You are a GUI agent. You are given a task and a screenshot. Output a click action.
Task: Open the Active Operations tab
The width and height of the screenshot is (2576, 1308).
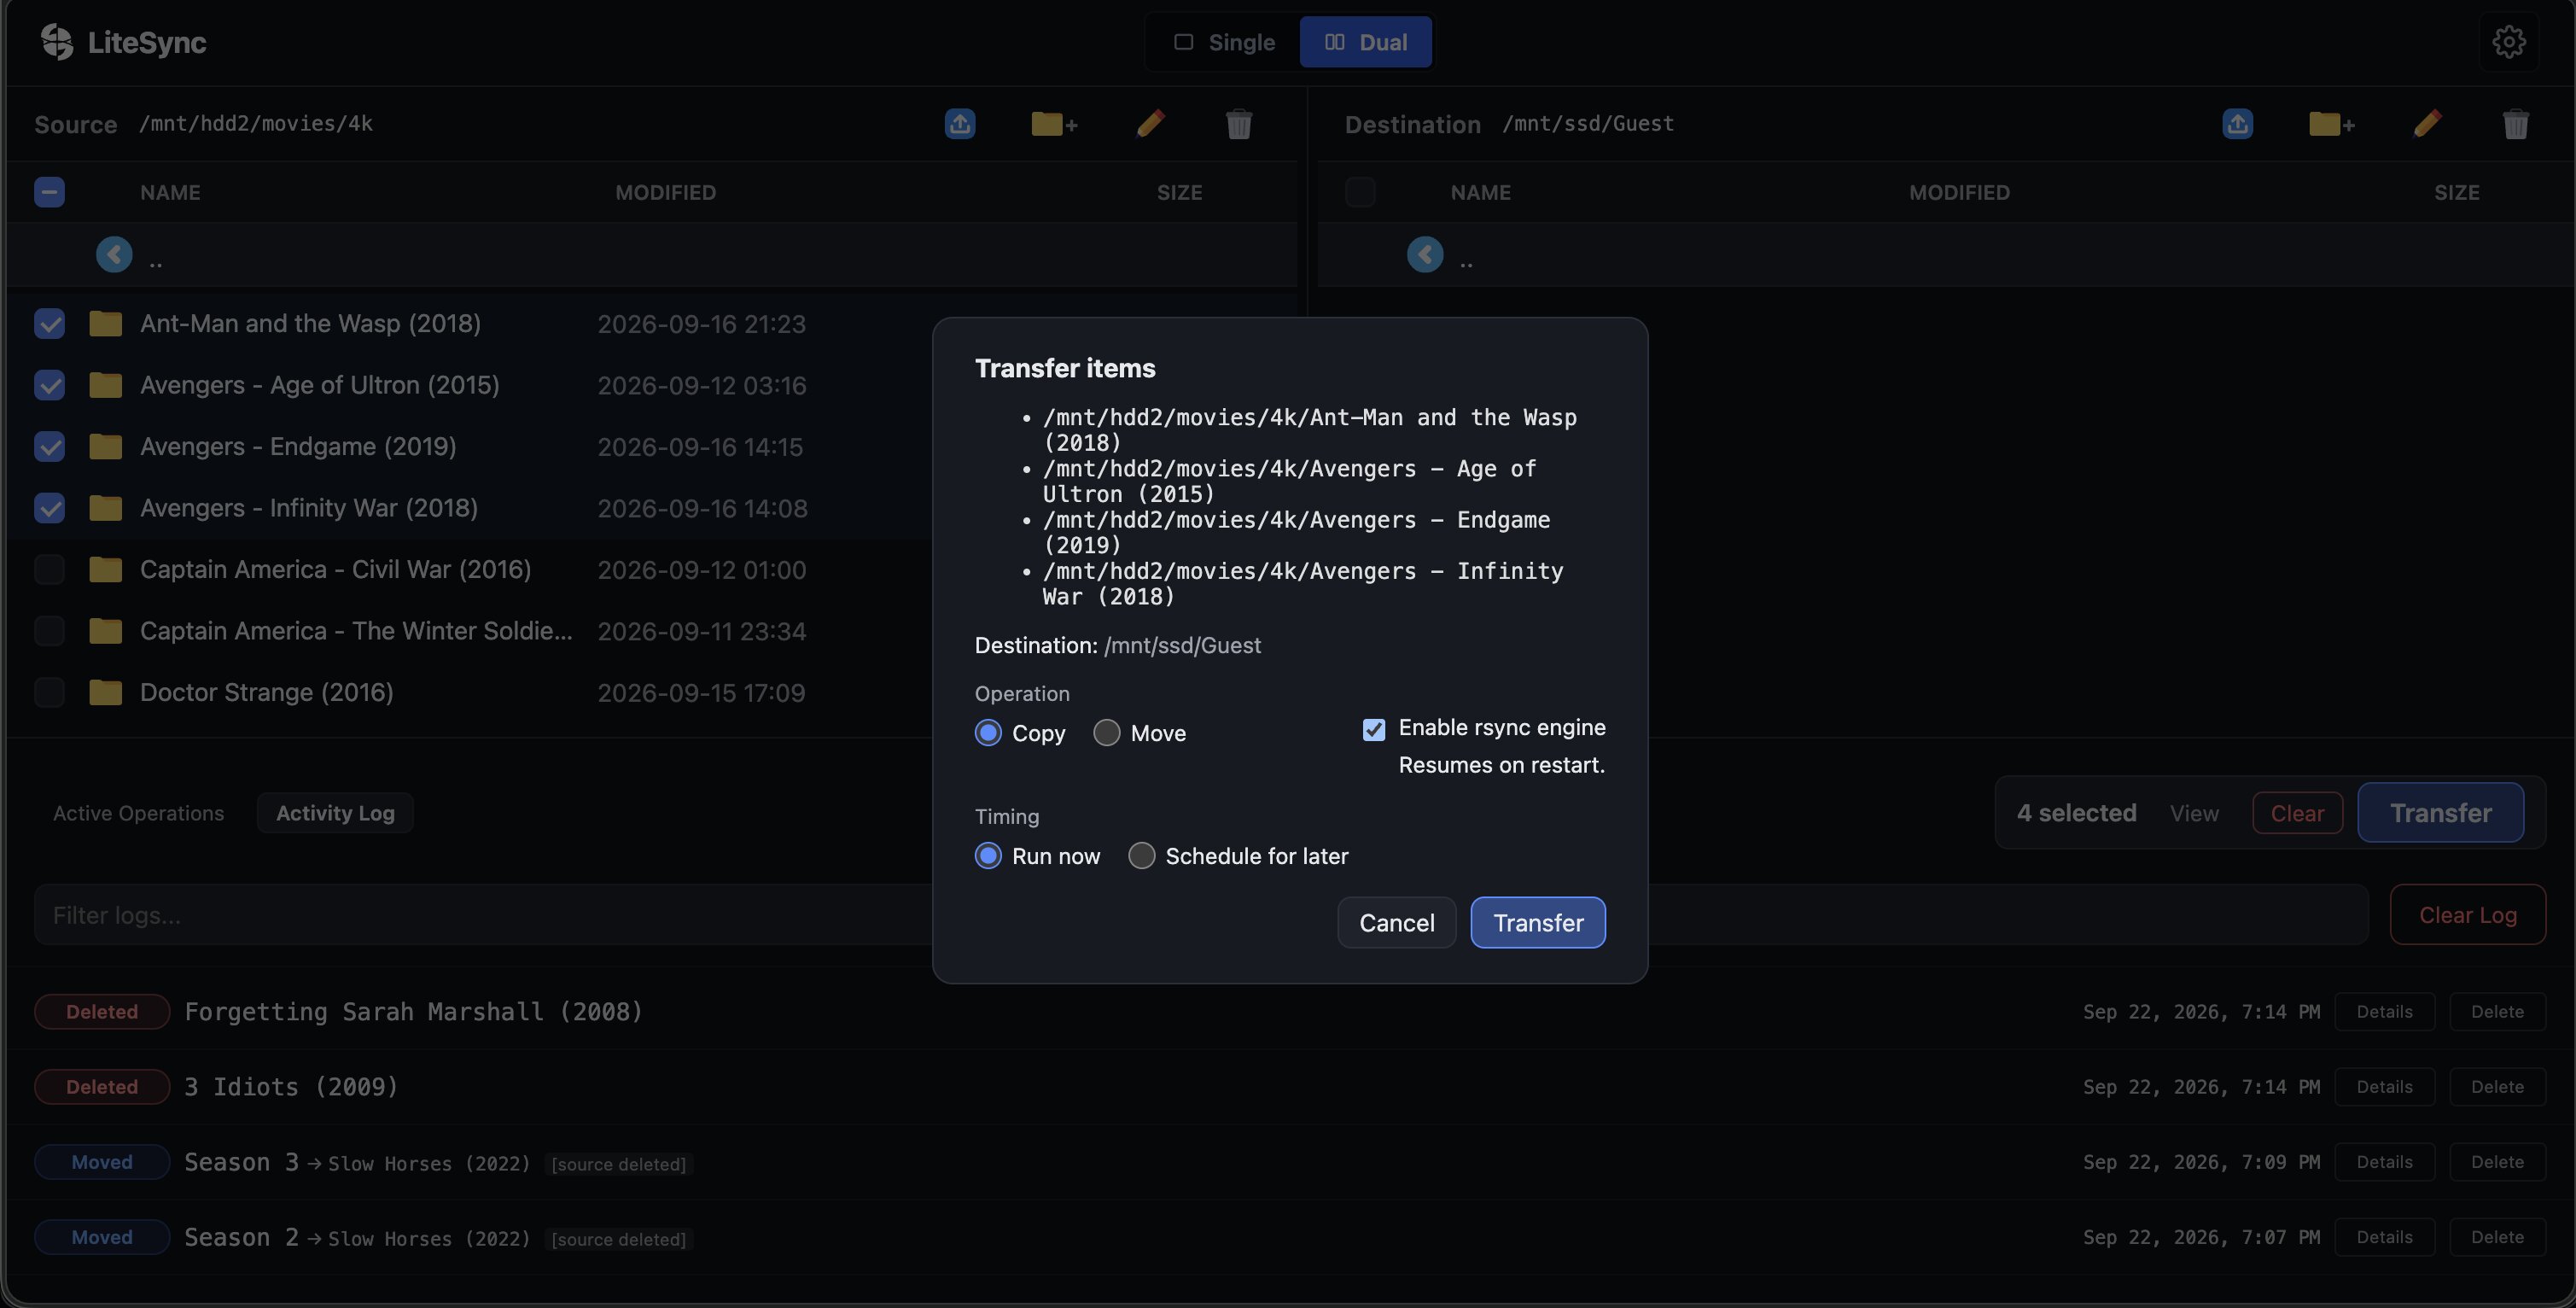(x=138, y=813)
